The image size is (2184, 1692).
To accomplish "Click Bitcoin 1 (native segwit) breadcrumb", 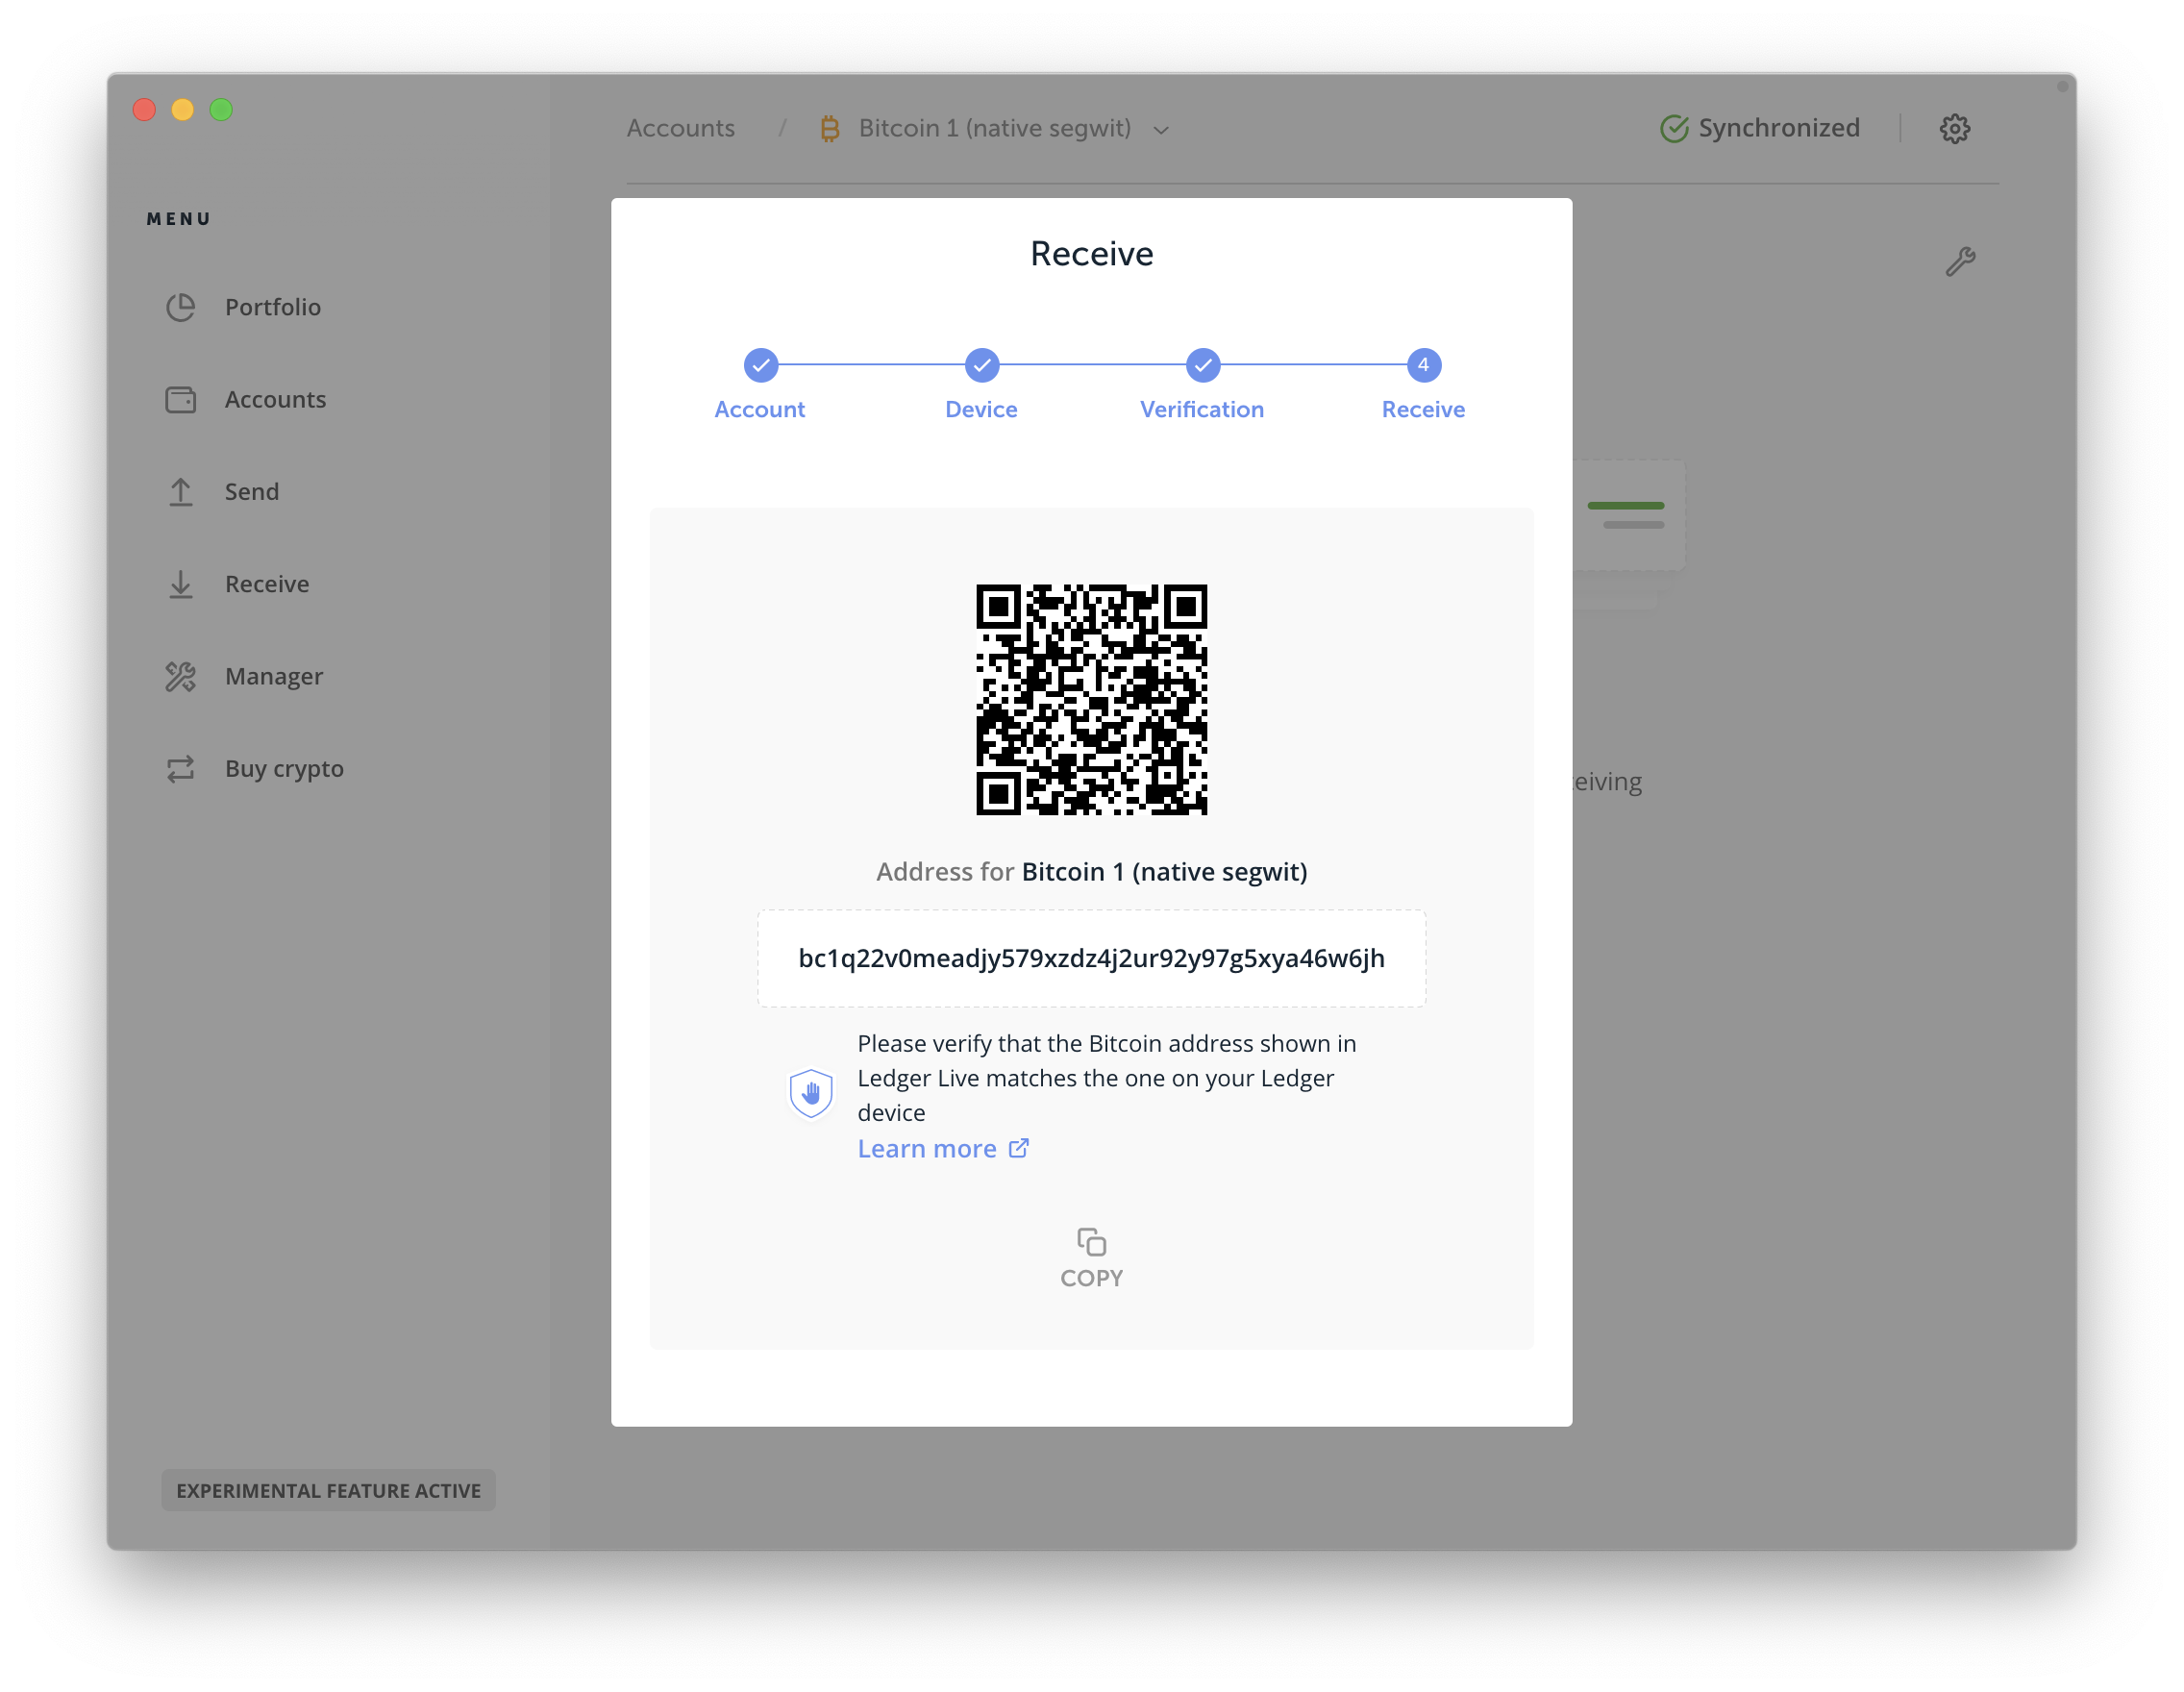I will click(x=994, y=128).
